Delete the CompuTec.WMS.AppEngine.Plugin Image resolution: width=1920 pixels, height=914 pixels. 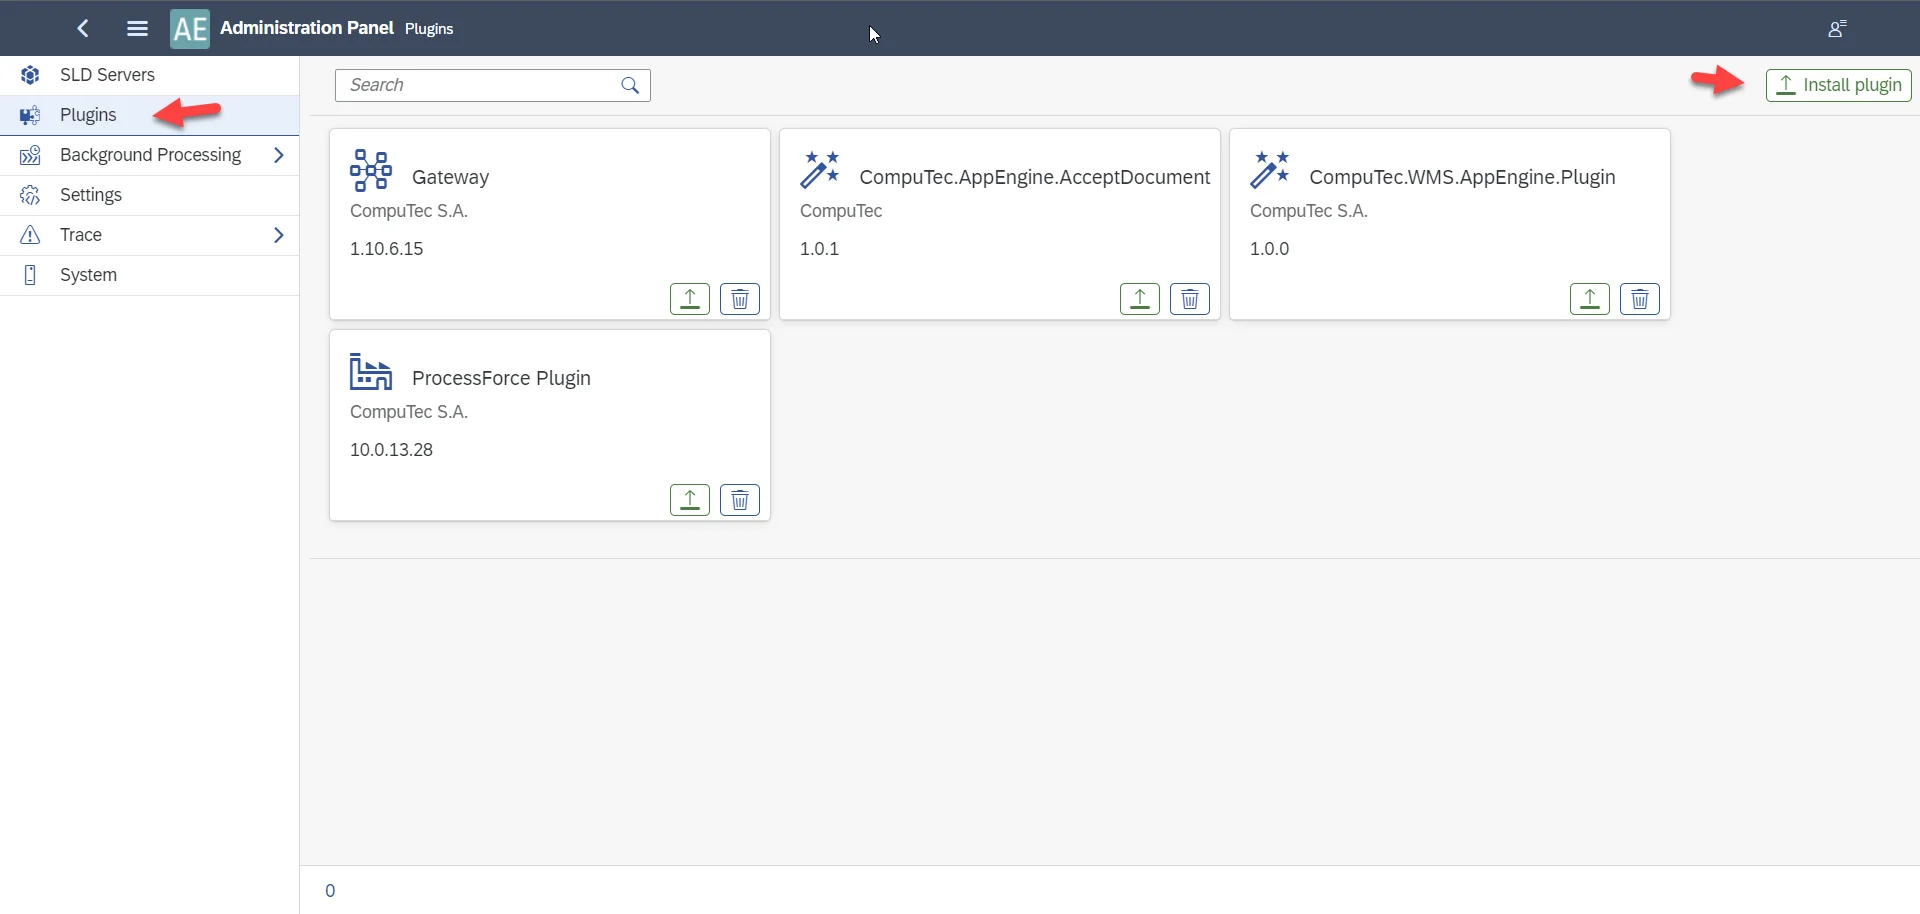1640,299
